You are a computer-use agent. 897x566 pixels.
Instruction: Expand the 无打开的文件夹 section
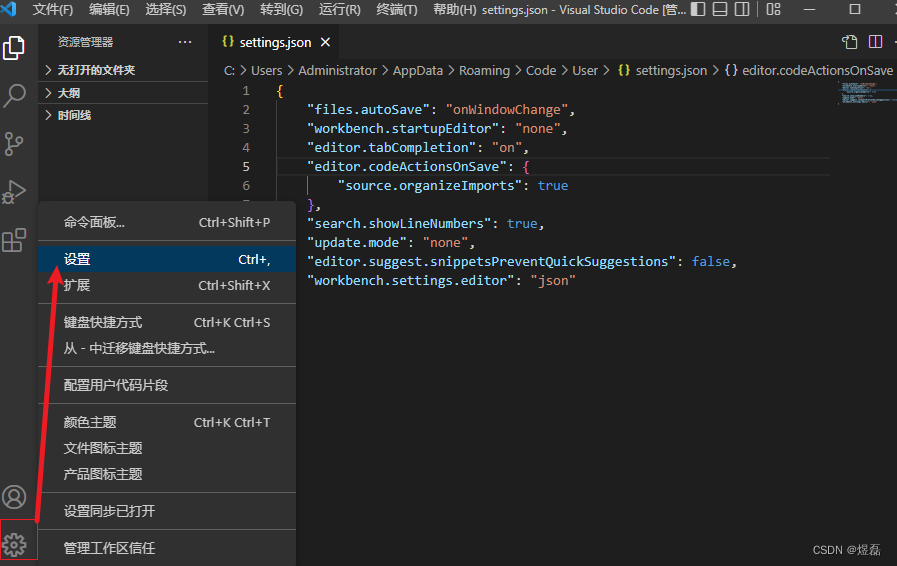pos(123,70)
